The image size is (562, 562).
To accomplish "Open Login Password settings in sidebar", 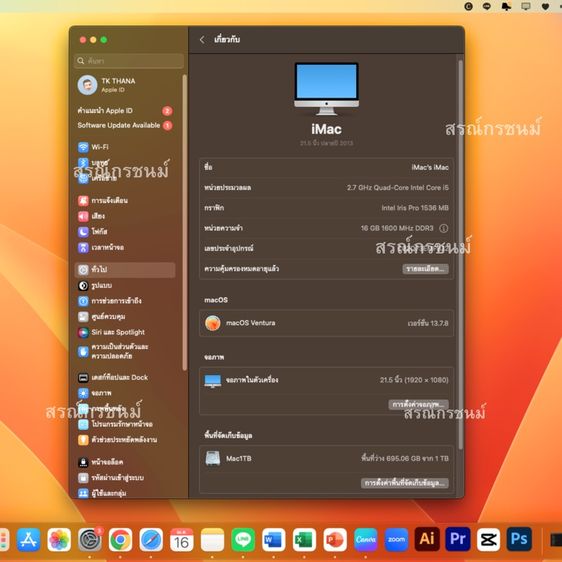I will 111,478.
